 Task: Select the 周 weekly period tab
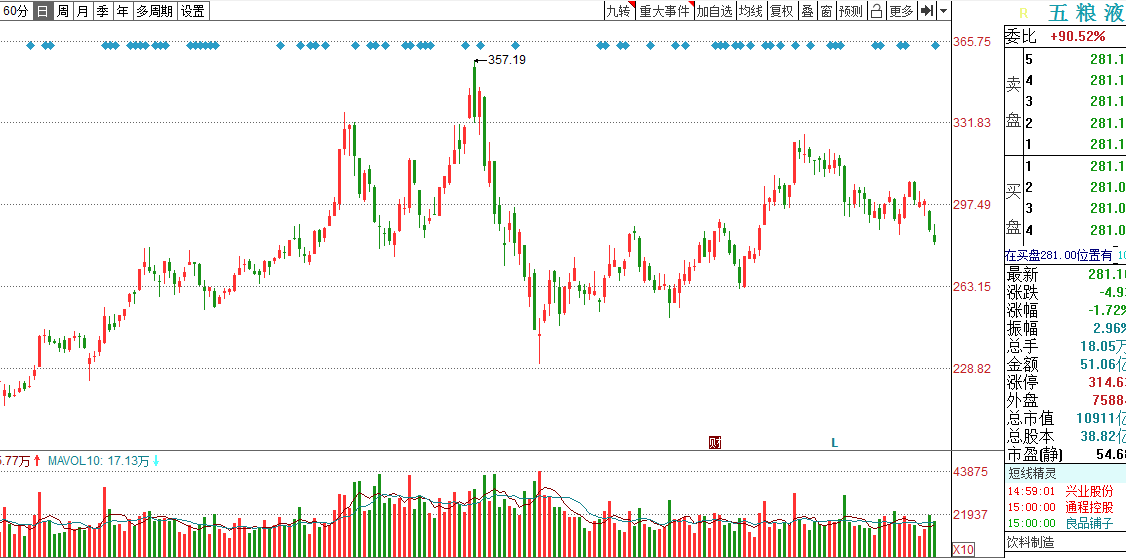63,11
